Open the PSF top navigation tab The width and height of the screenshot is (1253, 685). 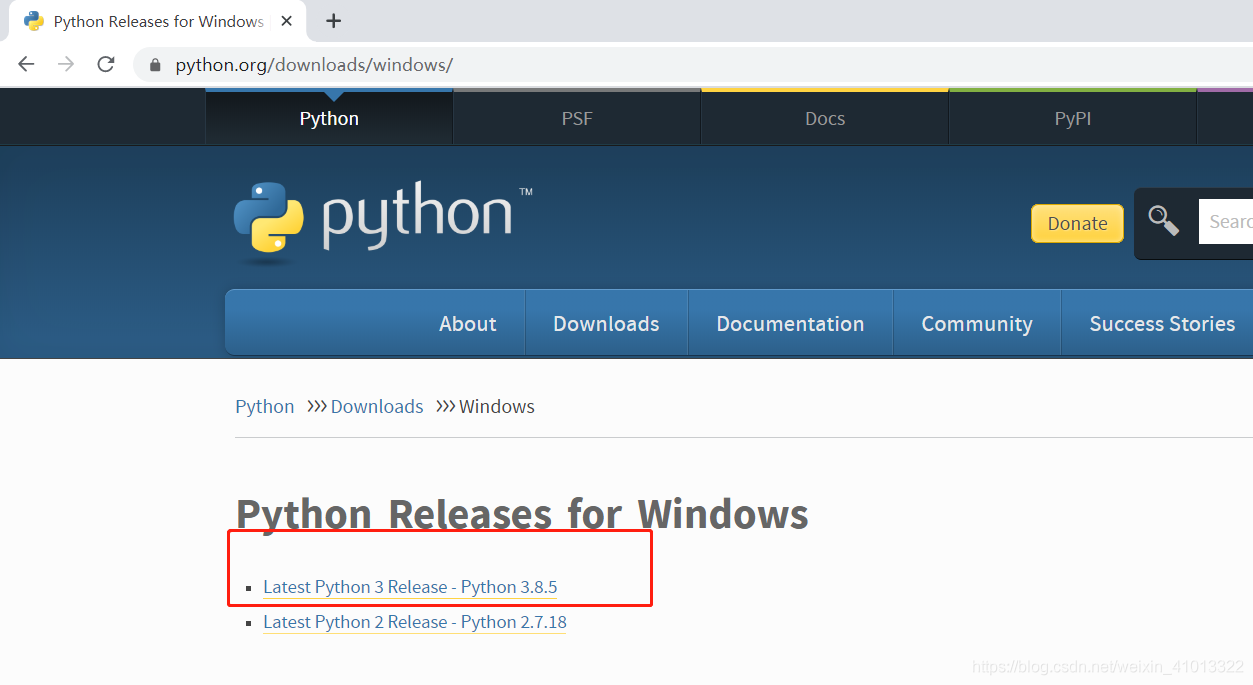click(x=577, y=118)
